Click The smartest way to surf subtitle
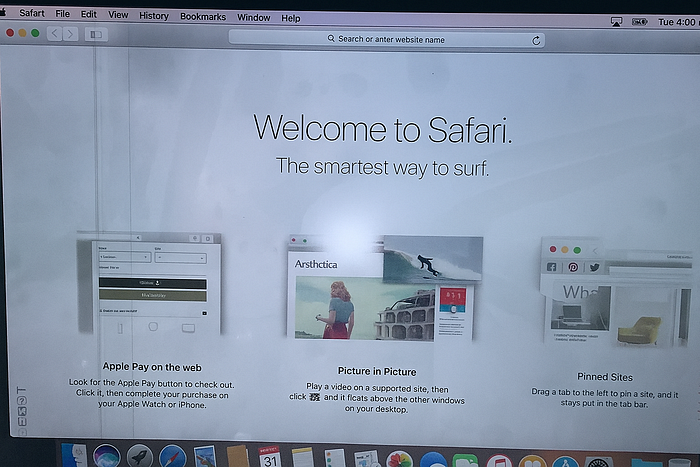Viewport: 700px width, 467px height. (382, 167)
